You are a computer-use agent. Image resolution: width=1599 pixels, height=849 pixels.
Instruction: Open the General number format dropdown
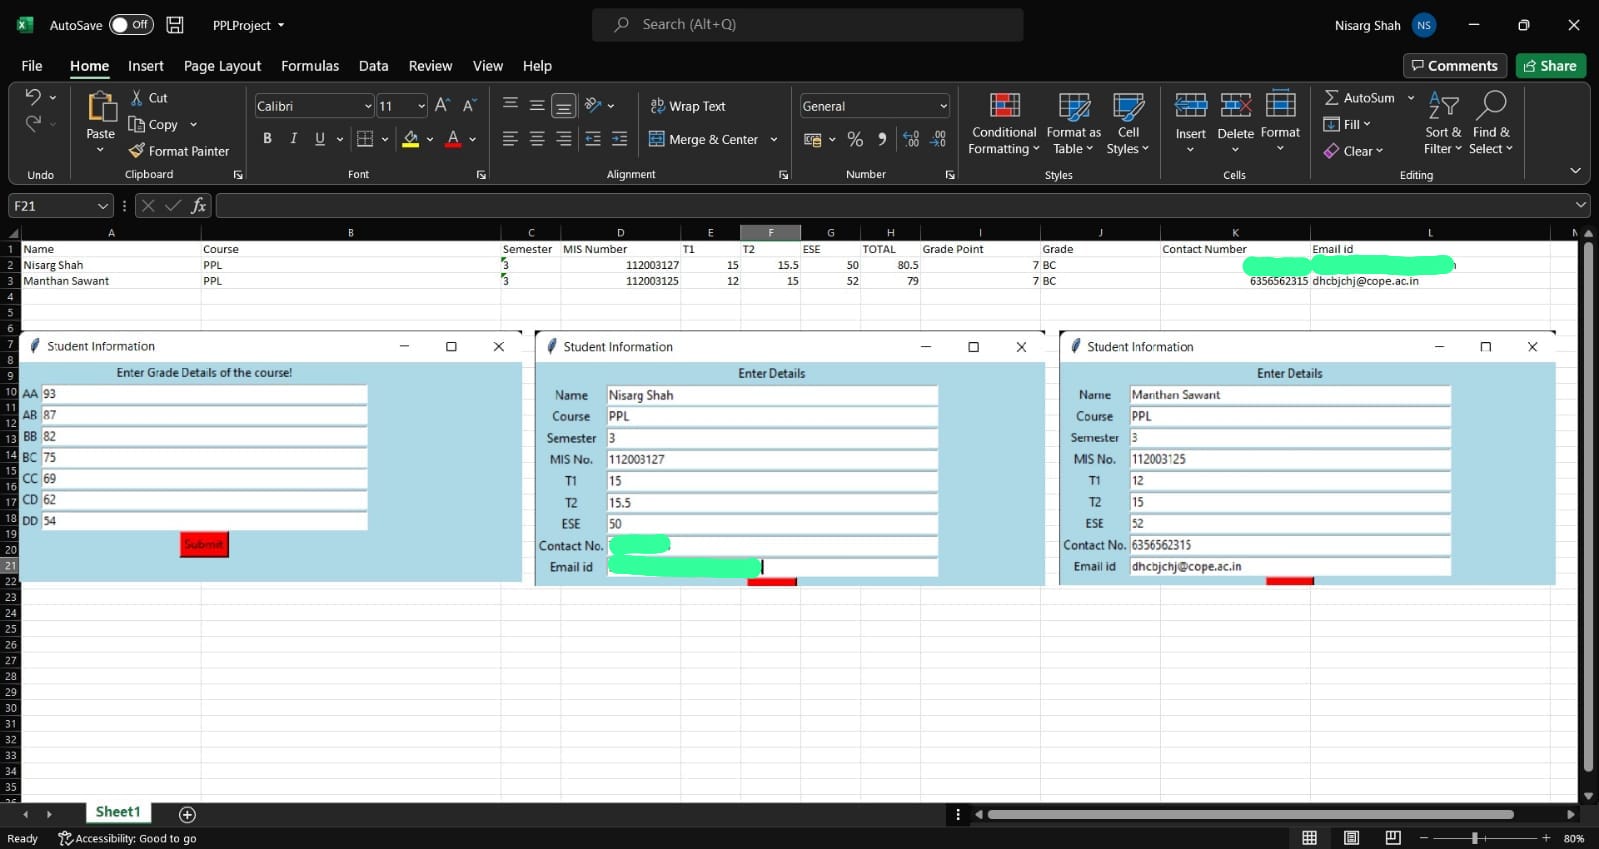click(943, 106)
